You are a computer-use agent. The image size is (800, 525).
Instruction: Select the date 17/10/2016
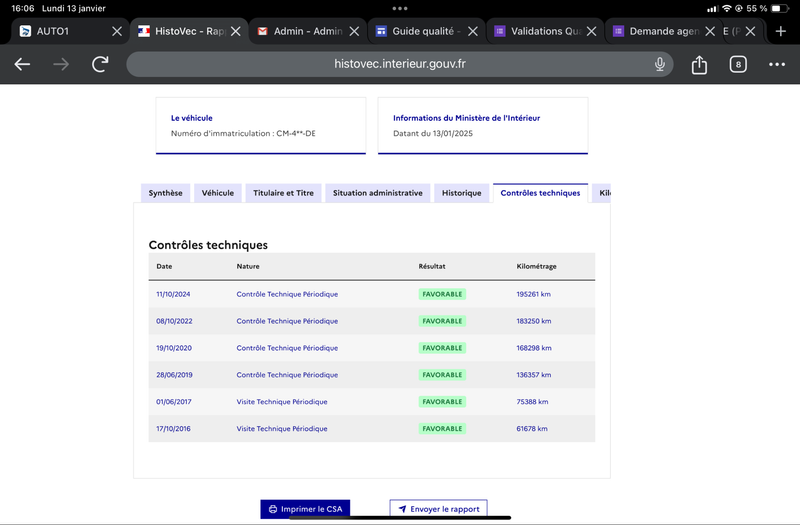(x=173, y=429)
